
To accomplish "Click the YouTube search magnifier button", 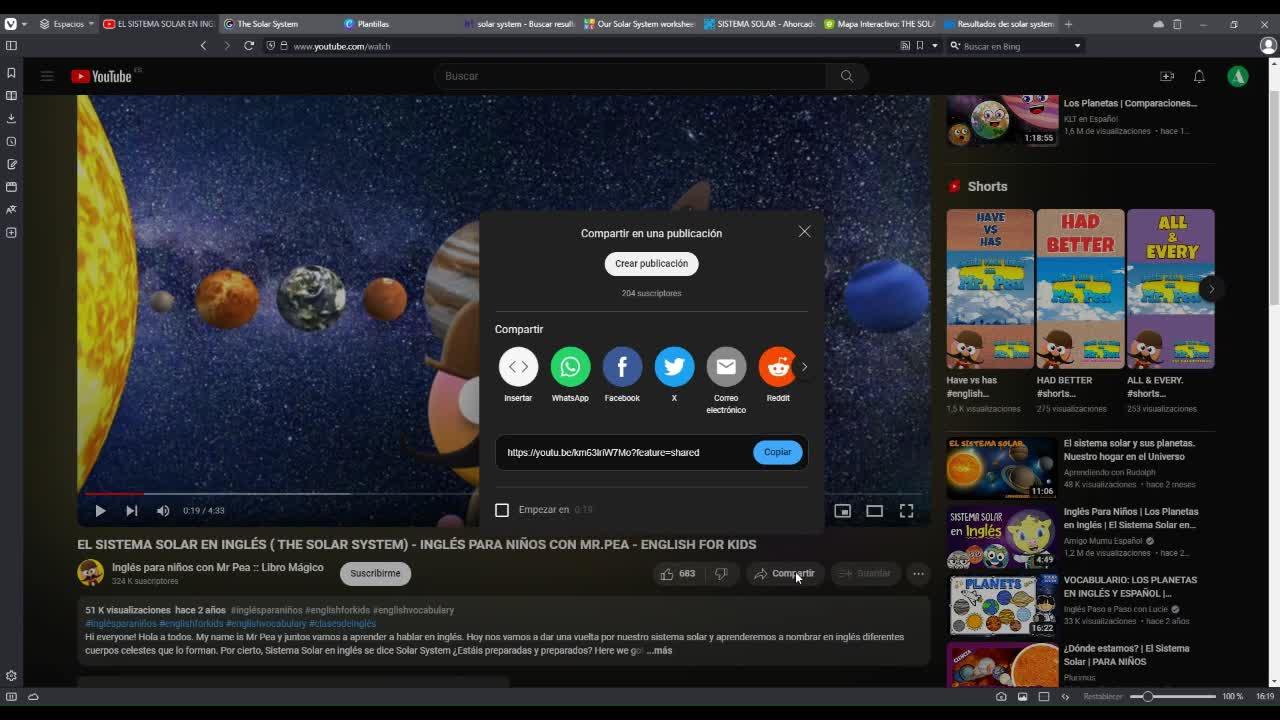I will pyautogui.click(x=847, y=76).
